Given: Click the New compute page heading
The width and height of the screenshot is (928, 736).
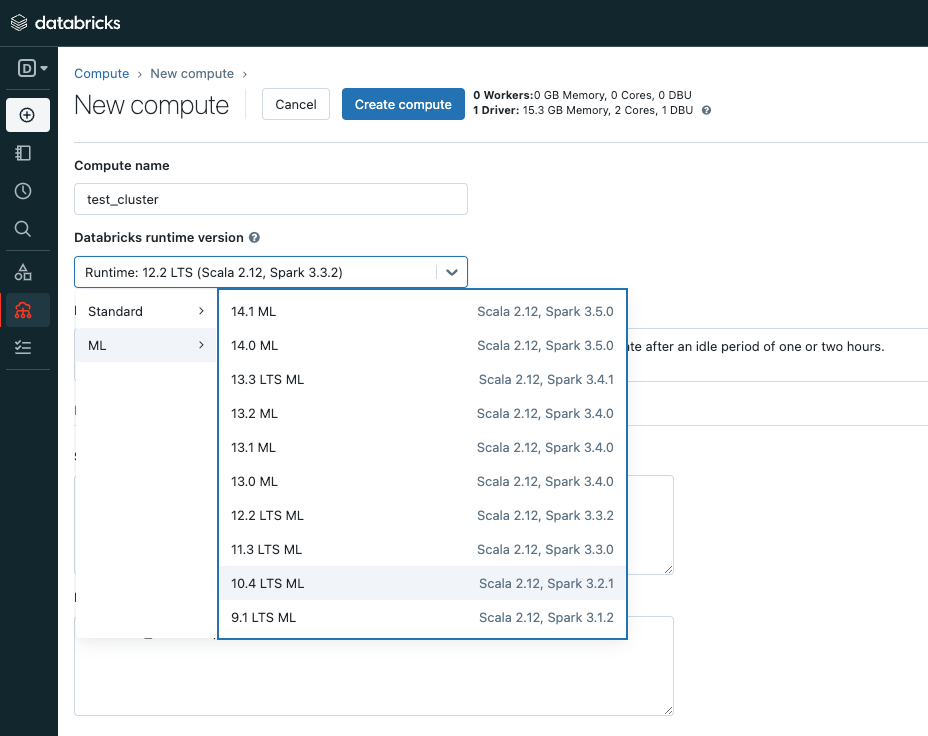Looking at the screenshot, I should pos(152,105).
